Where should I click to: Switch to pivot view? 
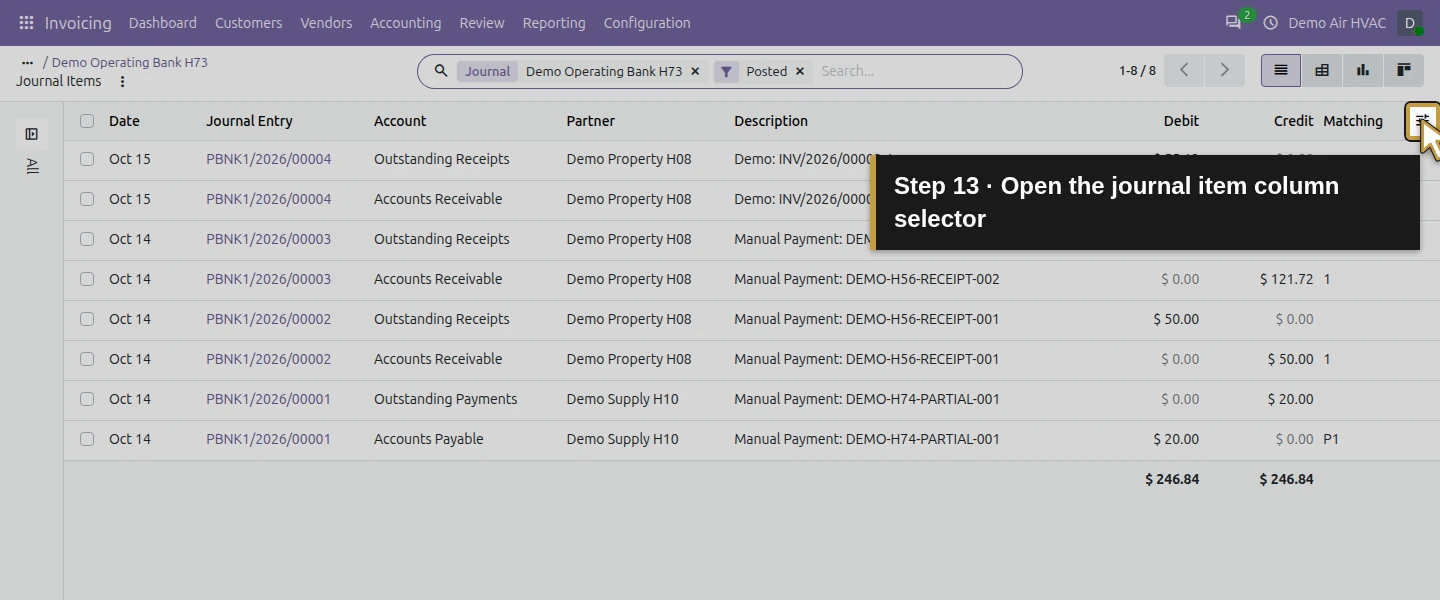pos(1322,70)
